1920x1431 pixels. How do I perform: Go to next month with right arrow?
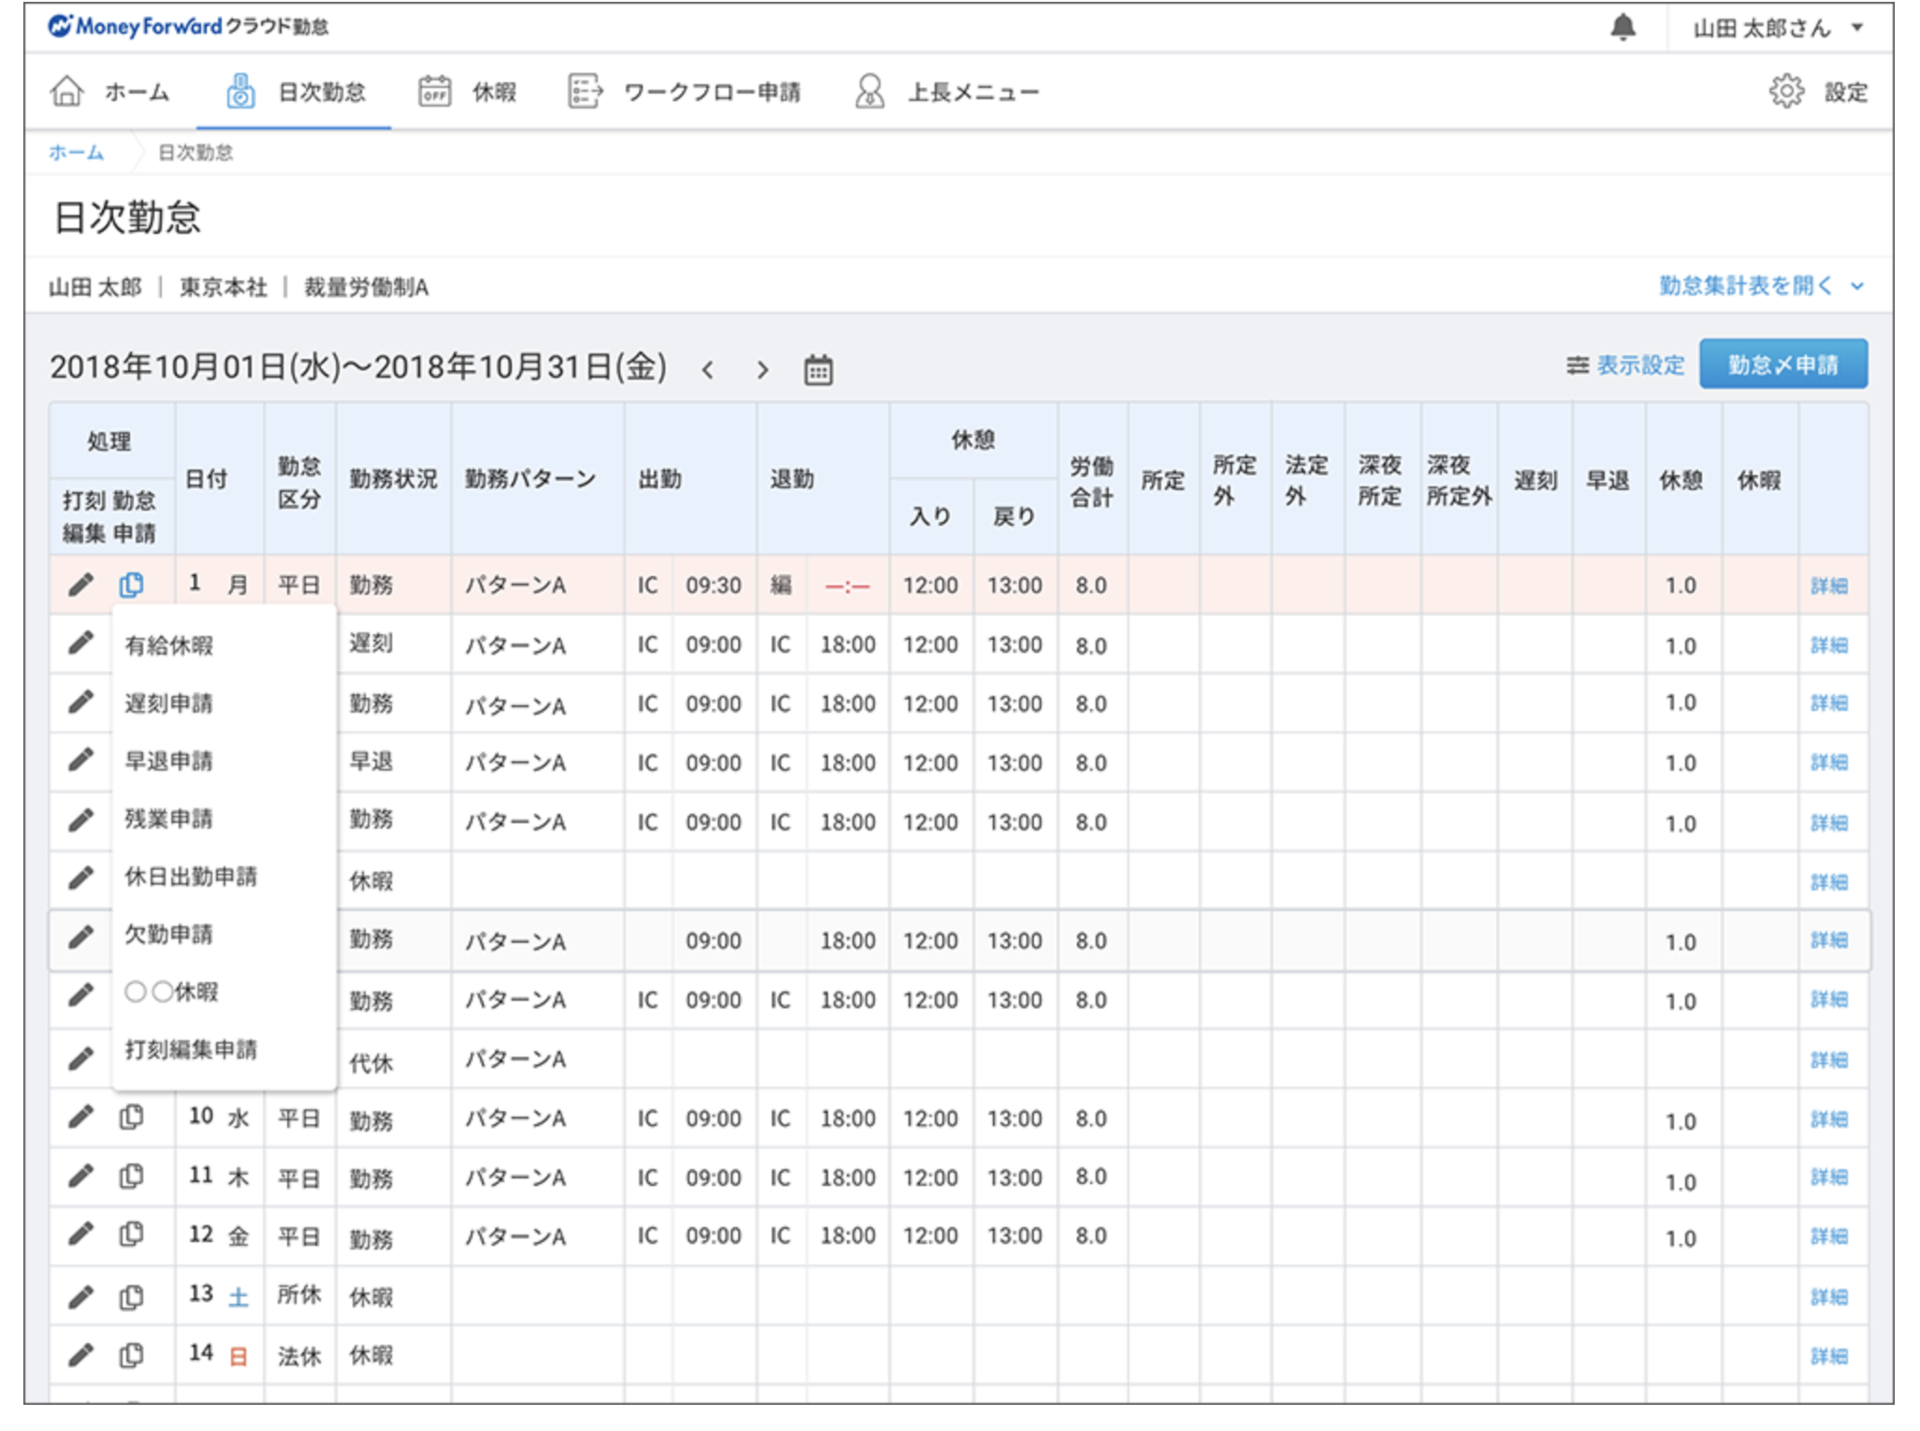tap(762, 370)
